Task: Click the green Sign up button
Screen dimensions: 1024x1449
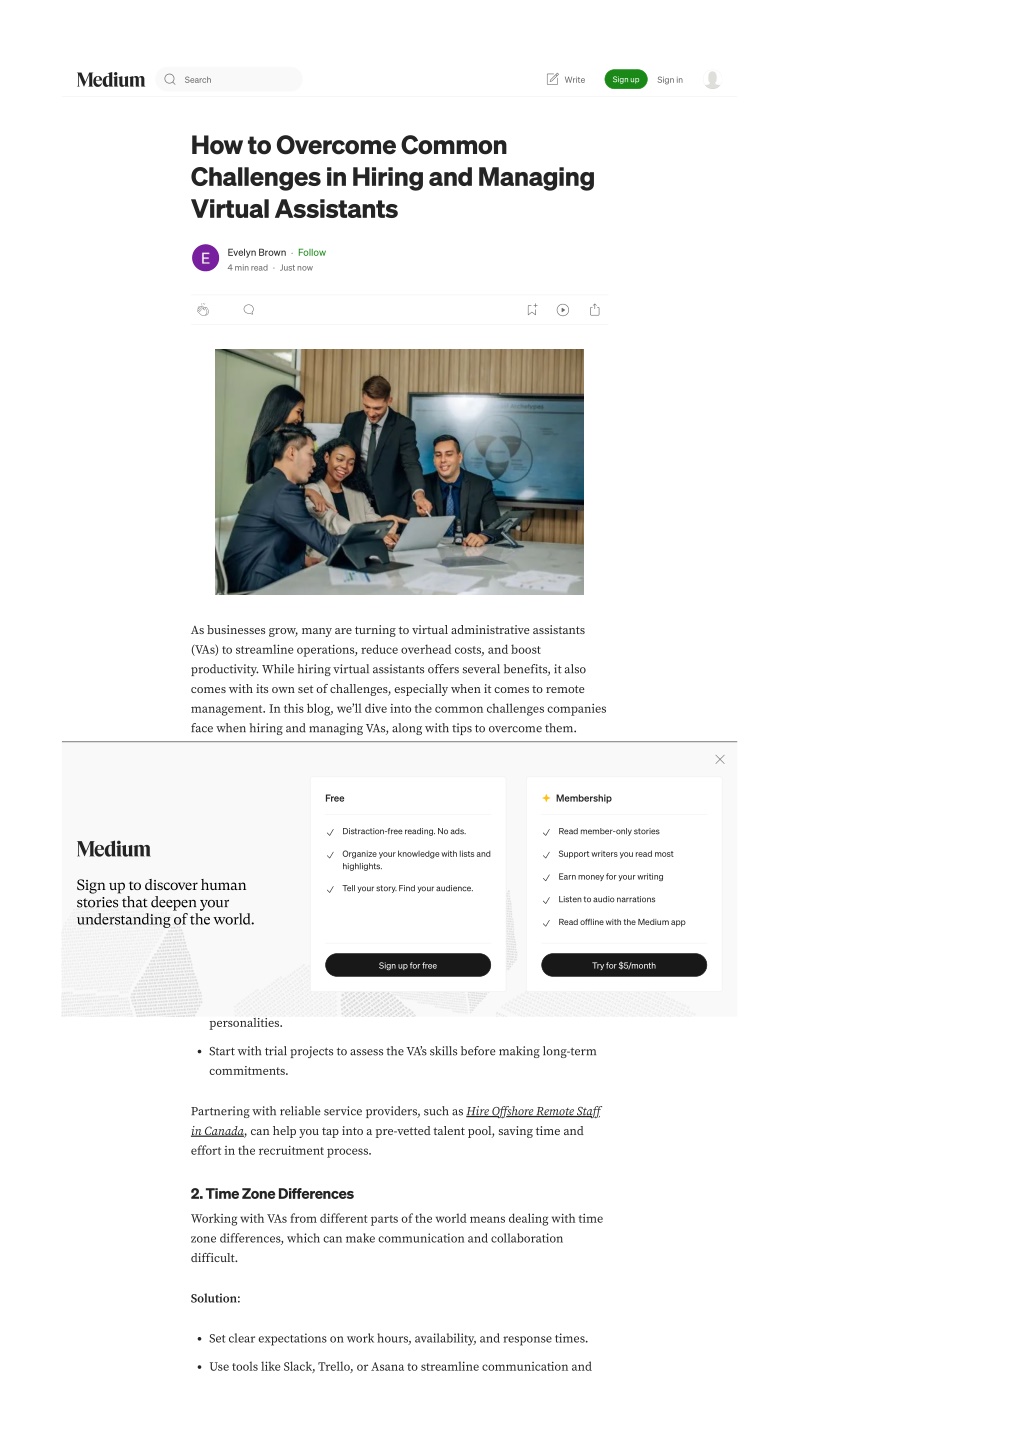Action: [x=626, y=80]
